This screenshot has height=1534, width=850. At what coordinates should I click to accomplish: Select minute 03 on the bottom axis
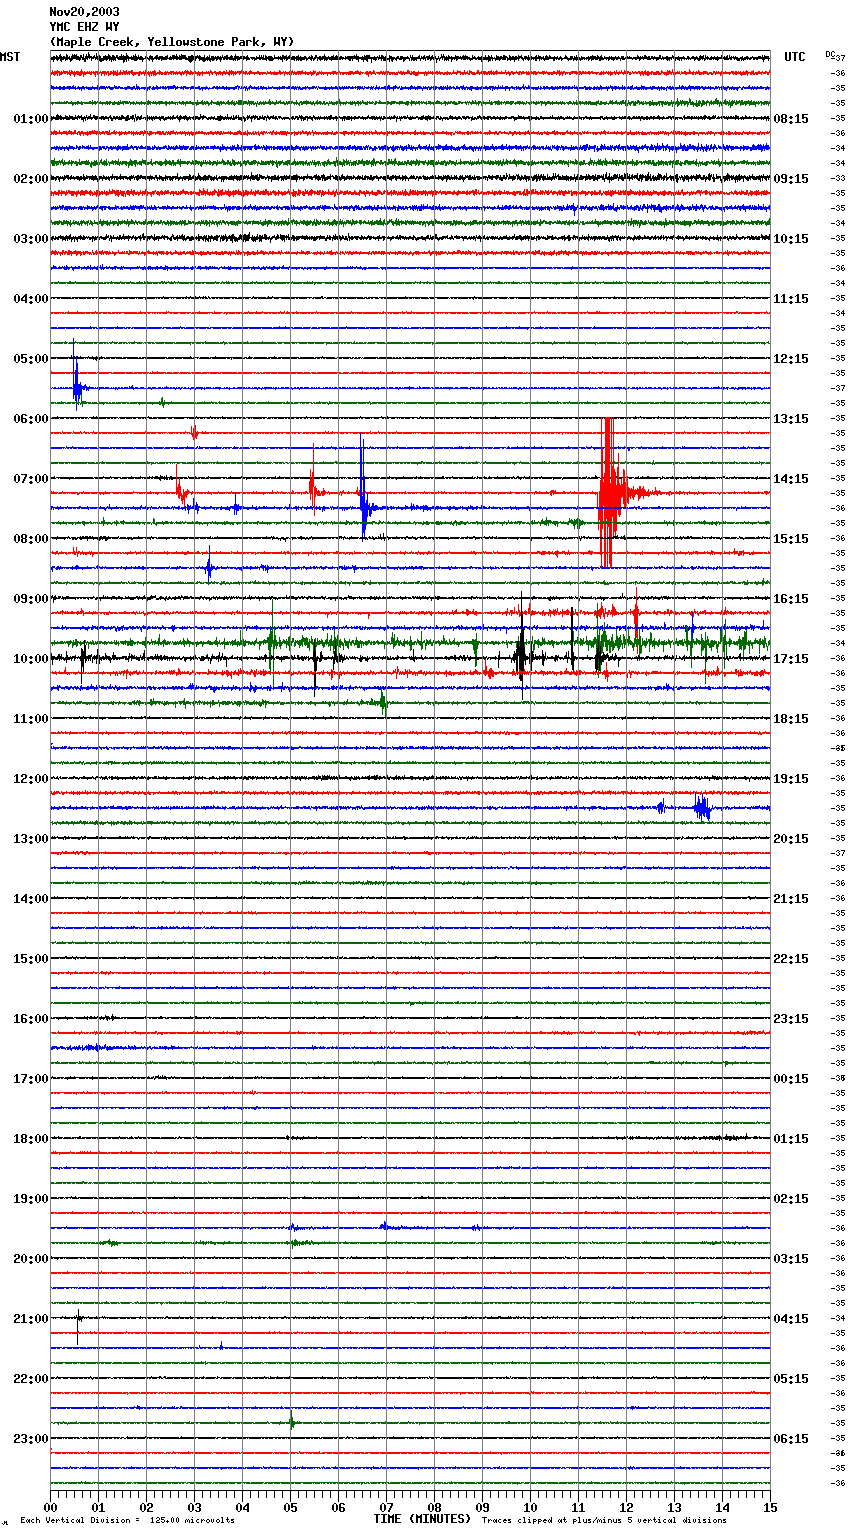point(194,1507)
